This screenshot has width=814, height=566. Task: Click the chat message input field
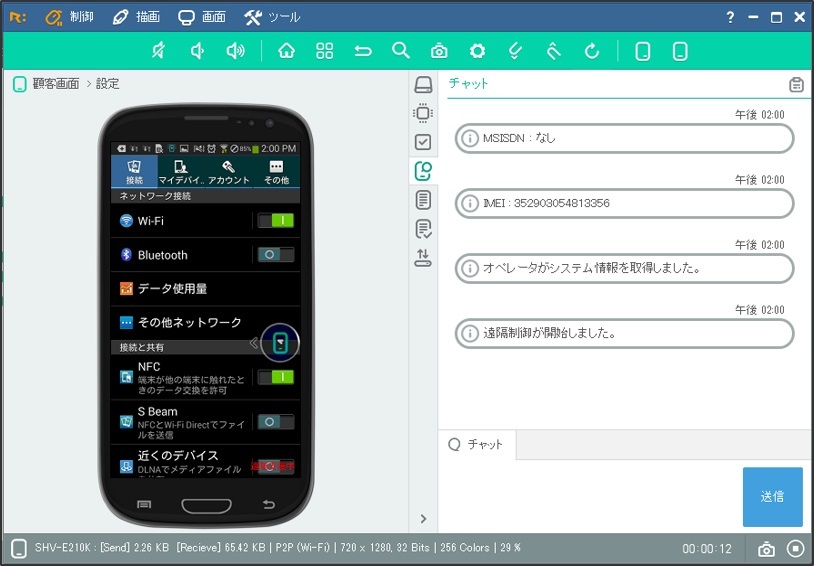click(590, 495)
